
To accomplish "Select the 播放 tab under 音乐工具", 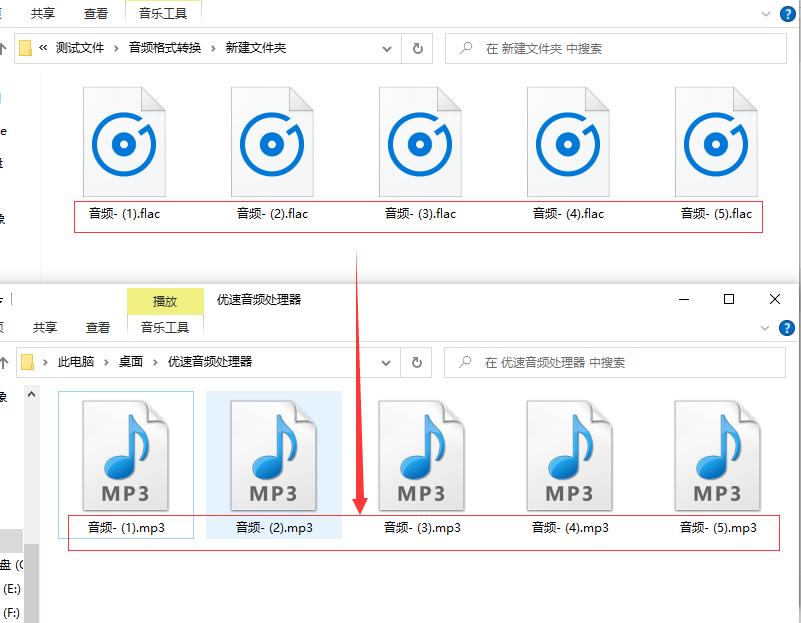I will point(166,301).
